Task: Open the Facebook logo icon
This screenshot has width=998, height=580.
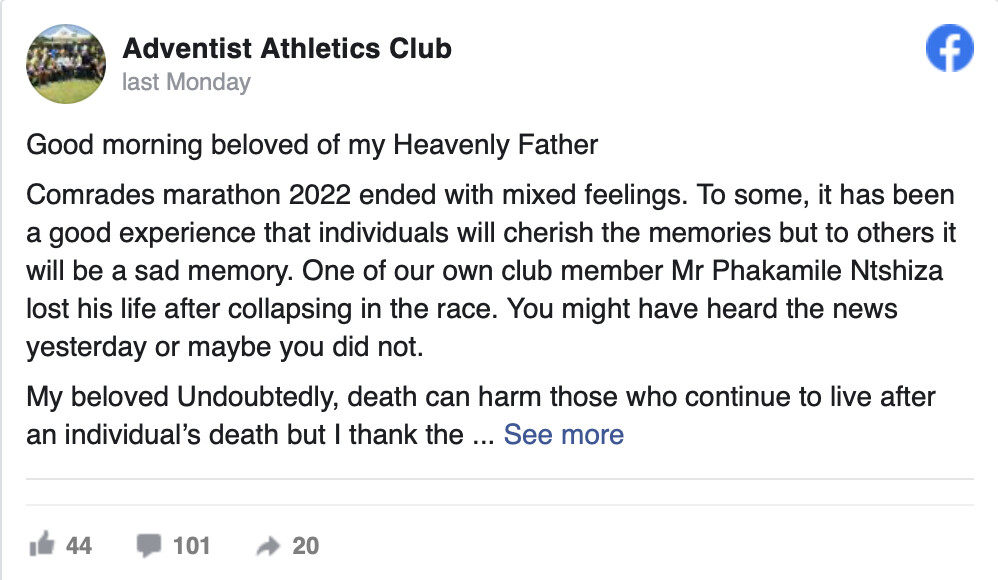Action: tap(949, 48)
